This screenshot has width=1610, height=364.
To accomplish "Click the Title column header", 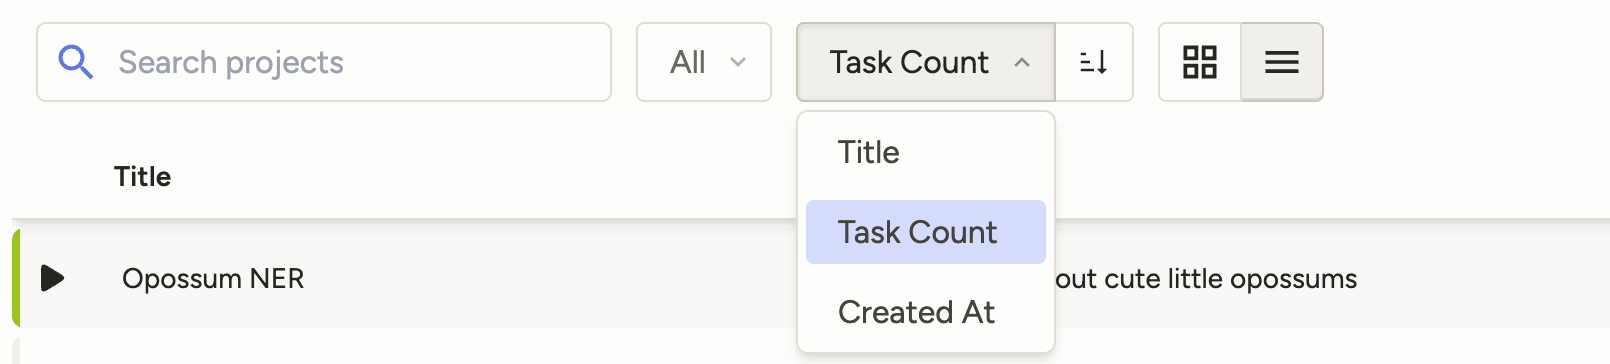I will point(142,177).
